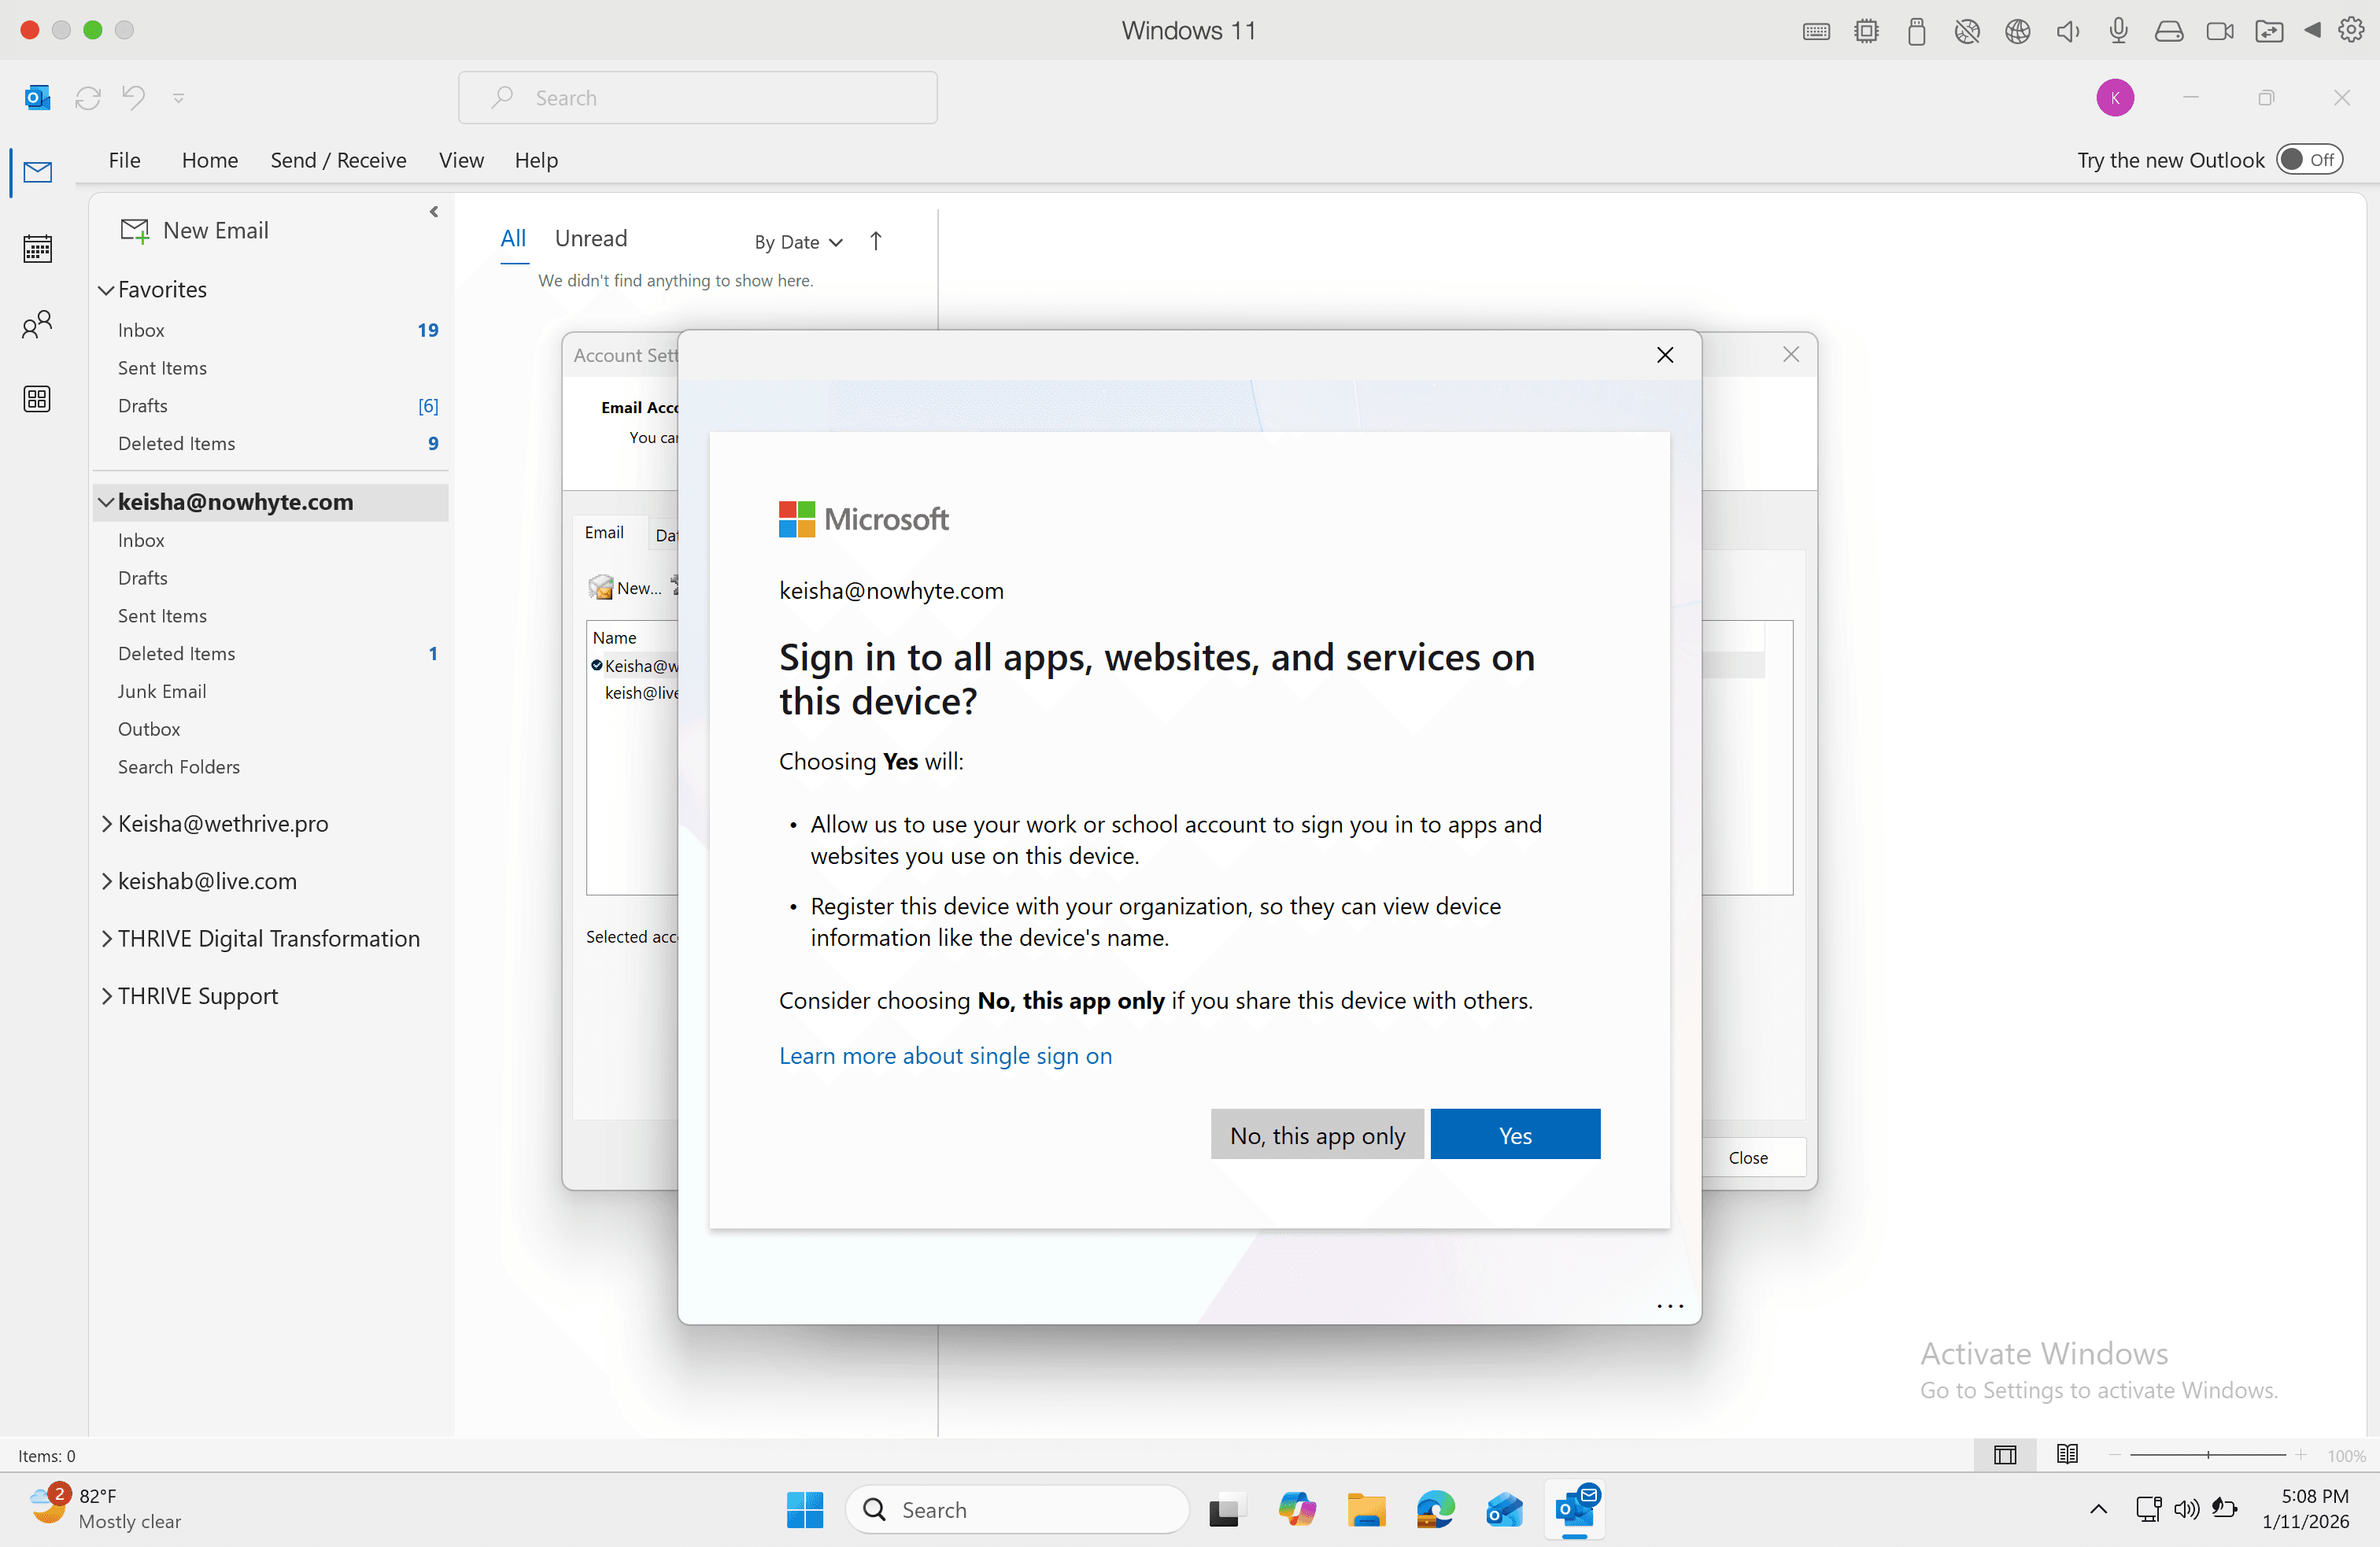The height and width of the screenshot is (1547, 2380).
Task: Toggle Try the new Outlook switch
Action: [x=2309, y=160]
